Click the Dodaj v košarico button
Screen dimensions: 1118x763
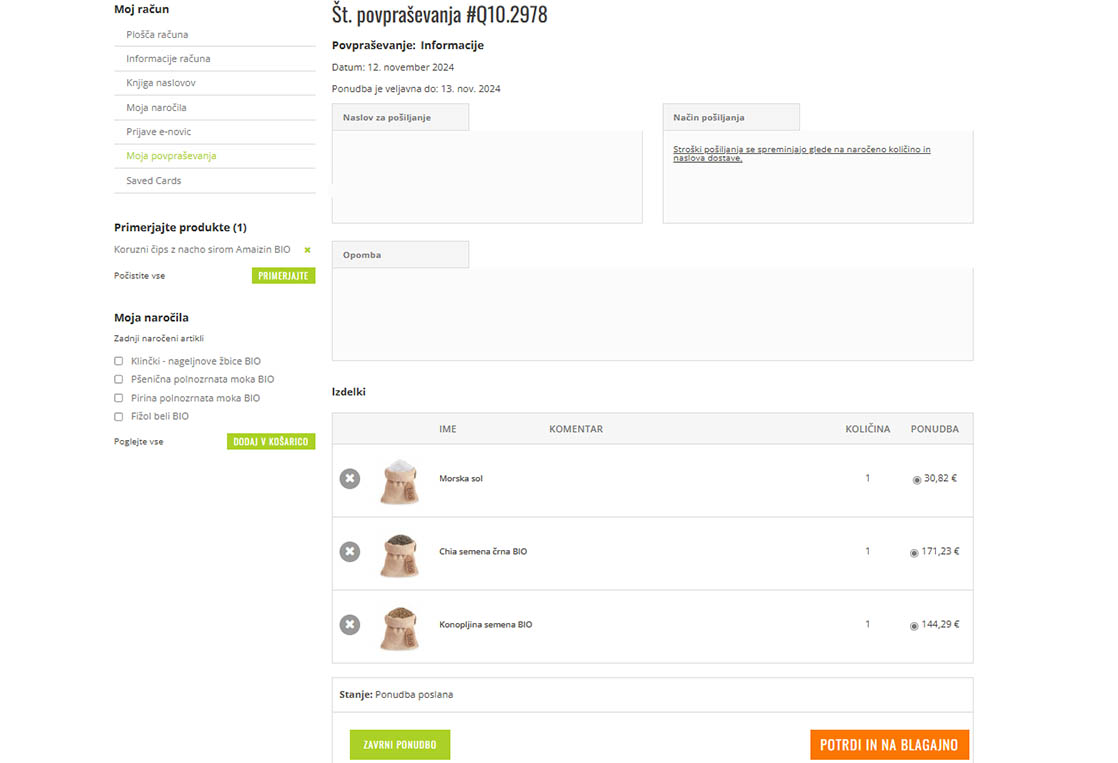[x=270, y=441]
